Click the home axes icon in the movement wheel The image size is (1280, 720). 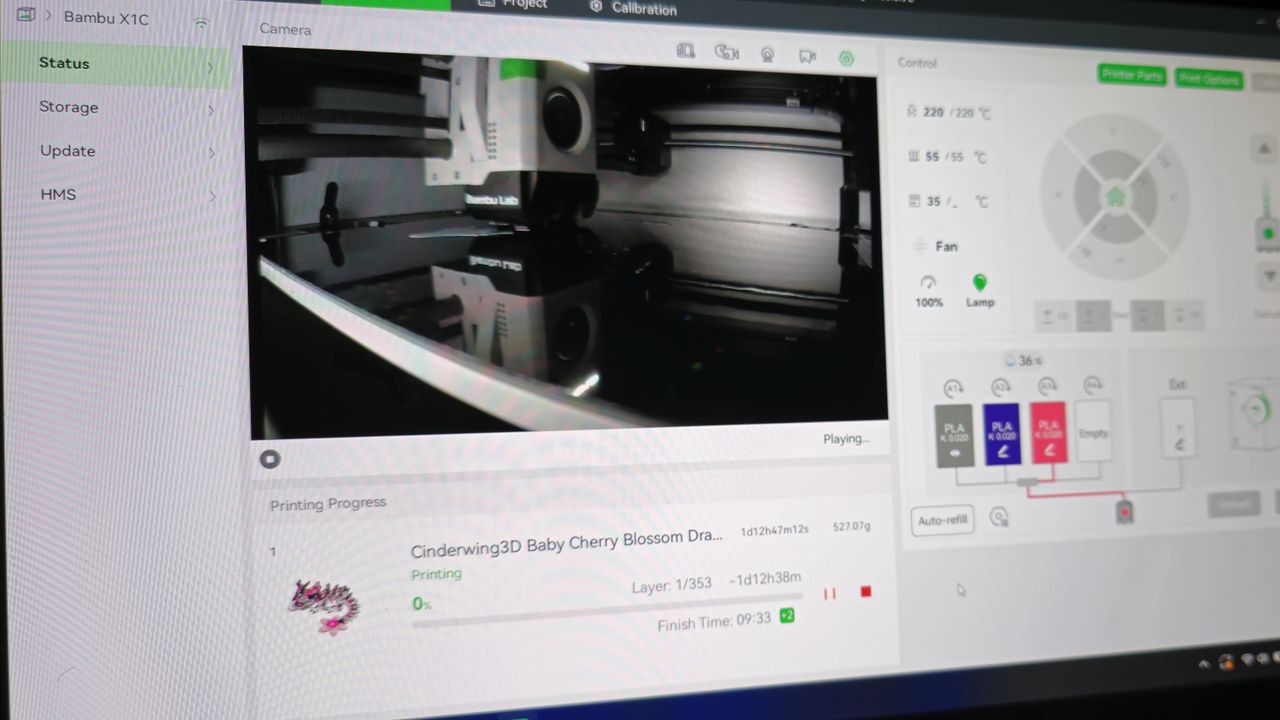(x=1115, y=198)
